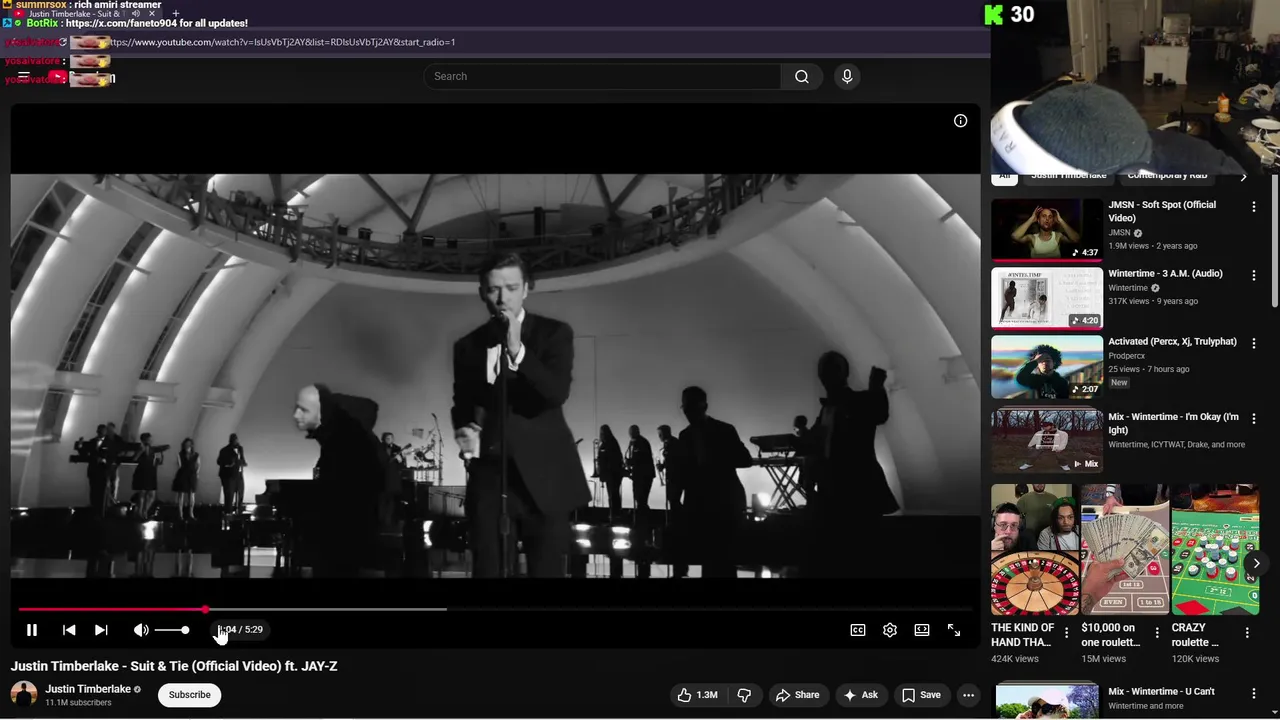Screen dimensions: 1280x720
Task: Switch to theater mode
Action: pos(922,630)
